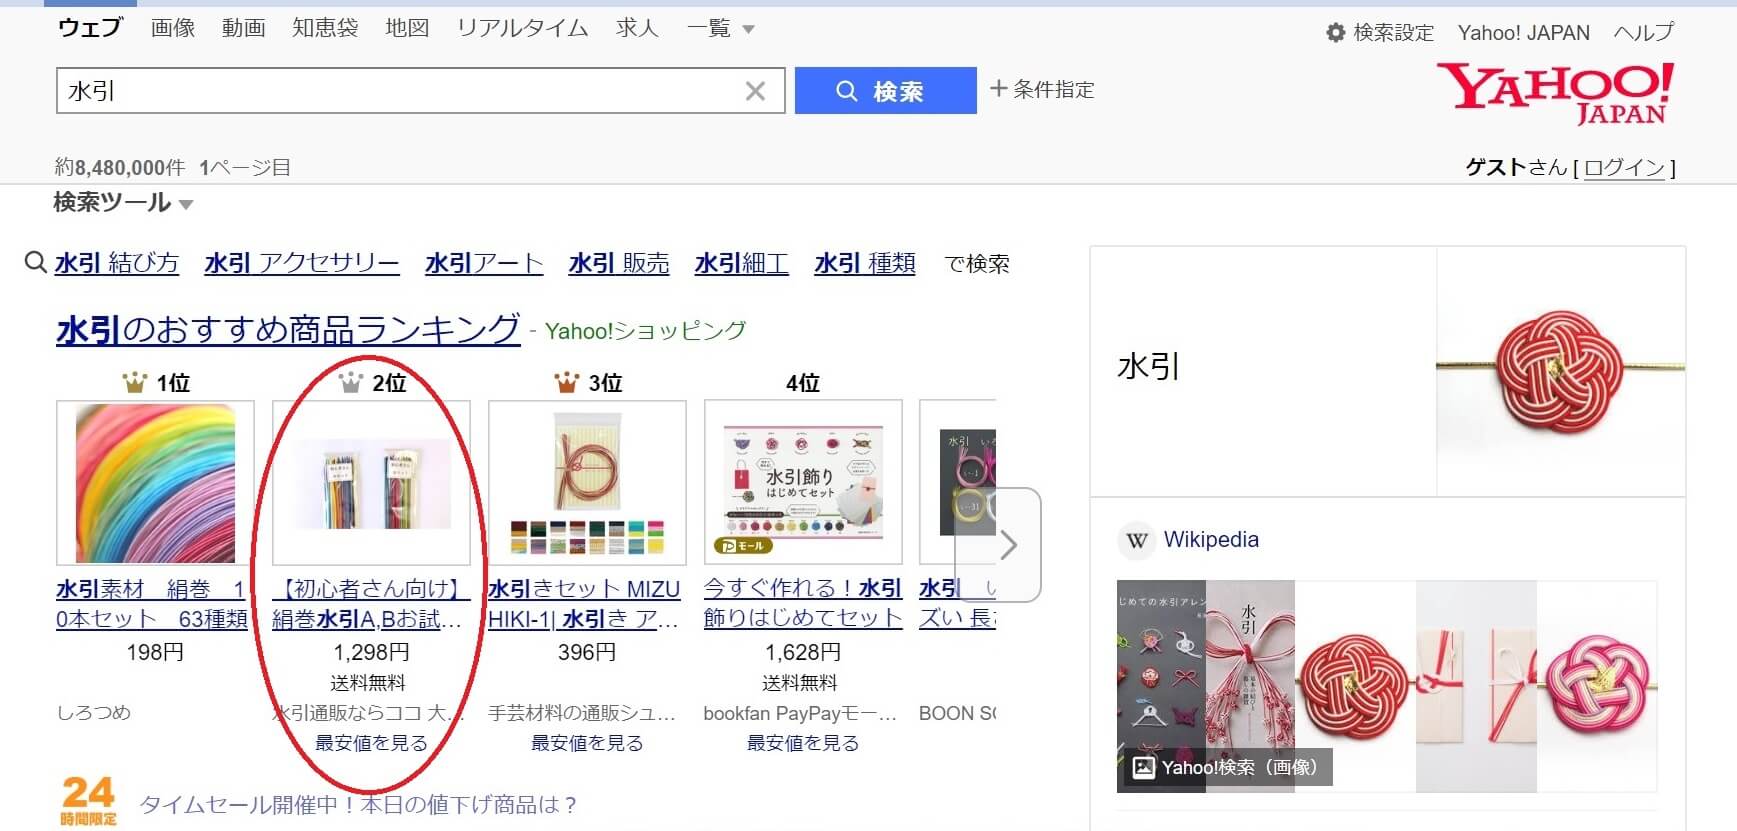1737x831 pixels.
Task: Open the 一覧 dropdown menu
Action: tap(720, 28)
